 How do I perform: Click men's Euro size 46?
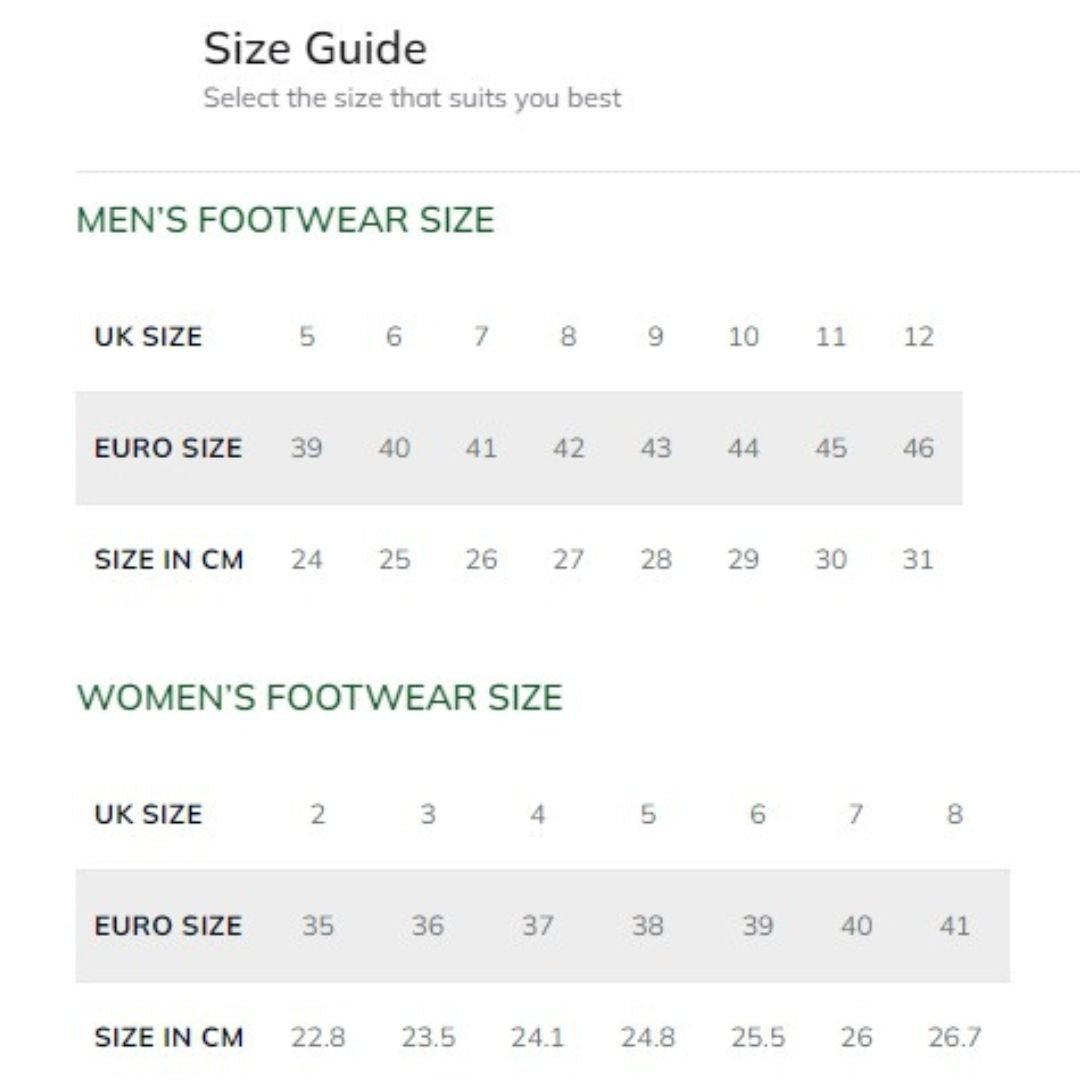(918, 448)
